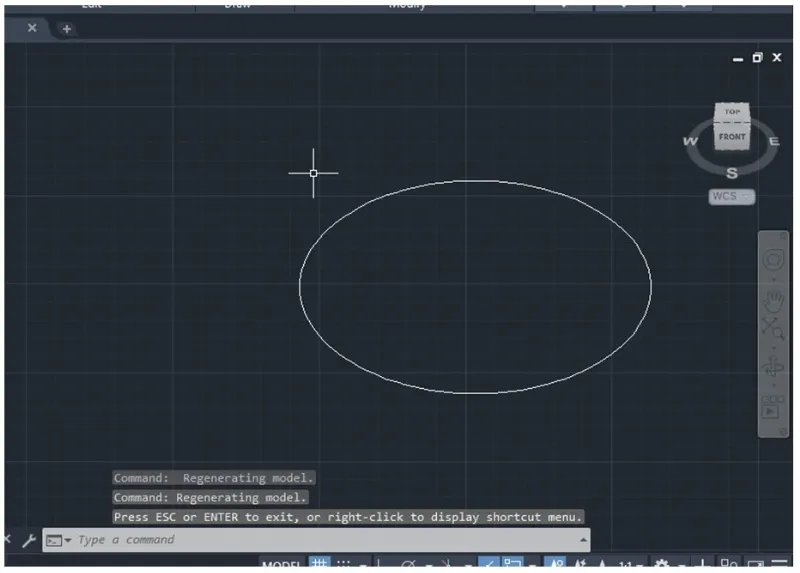Toggle ortho mode in status bar
Screen dimensions: 800x573
point(378,563)
